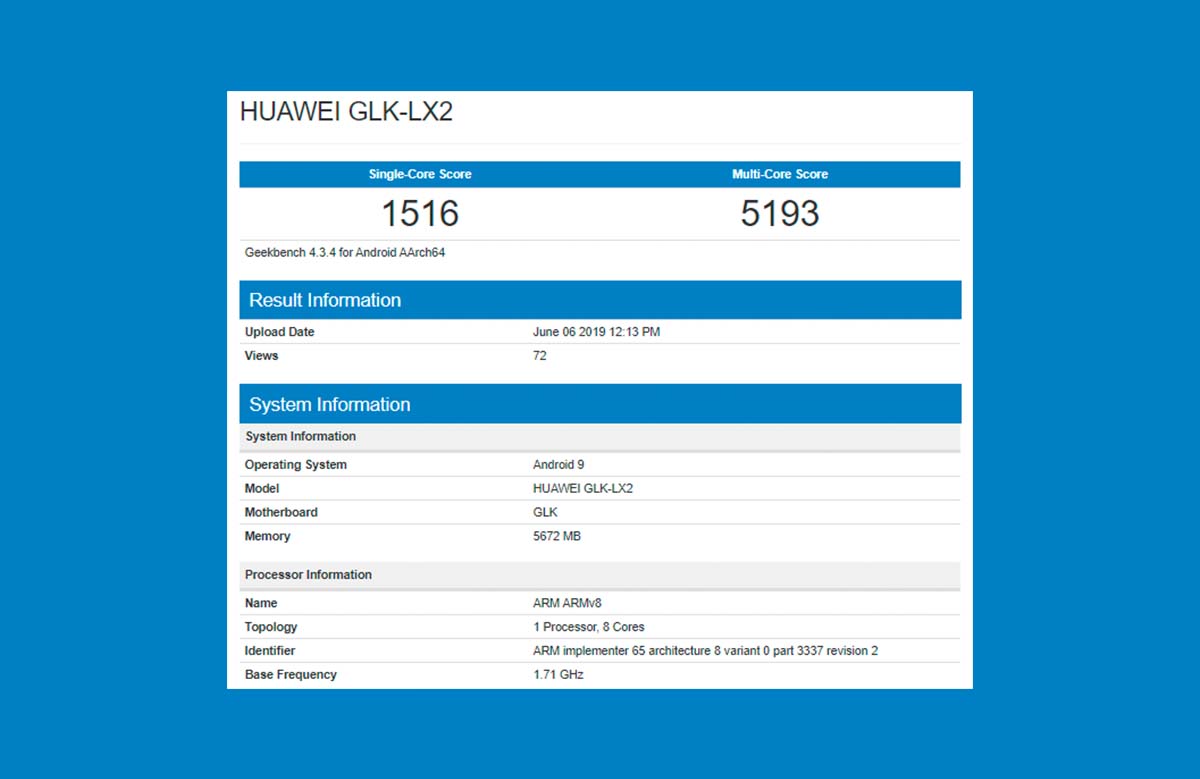Click the Base Frequency label
Viewport: 1200px width, 779px height.
click(x=291, y=675)
